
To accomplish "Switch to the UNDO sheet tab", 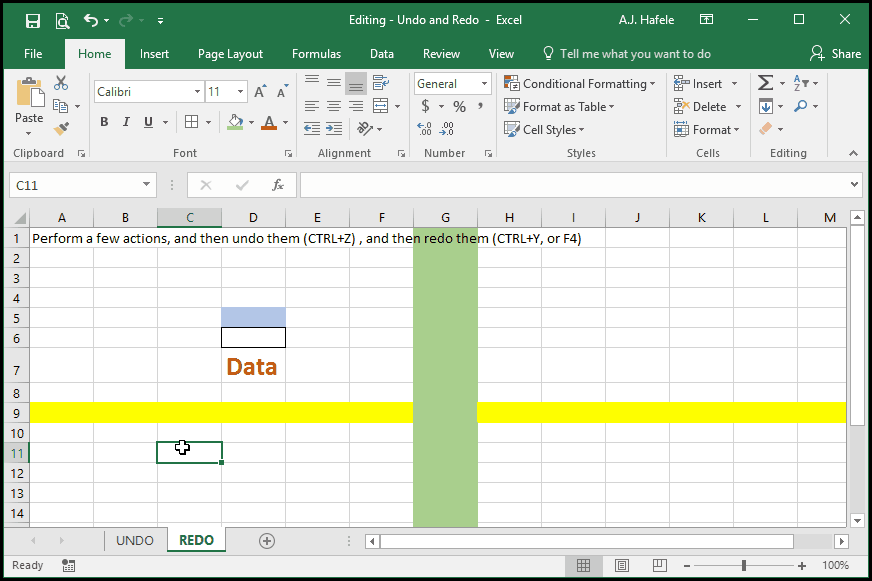I will [135, 540].
